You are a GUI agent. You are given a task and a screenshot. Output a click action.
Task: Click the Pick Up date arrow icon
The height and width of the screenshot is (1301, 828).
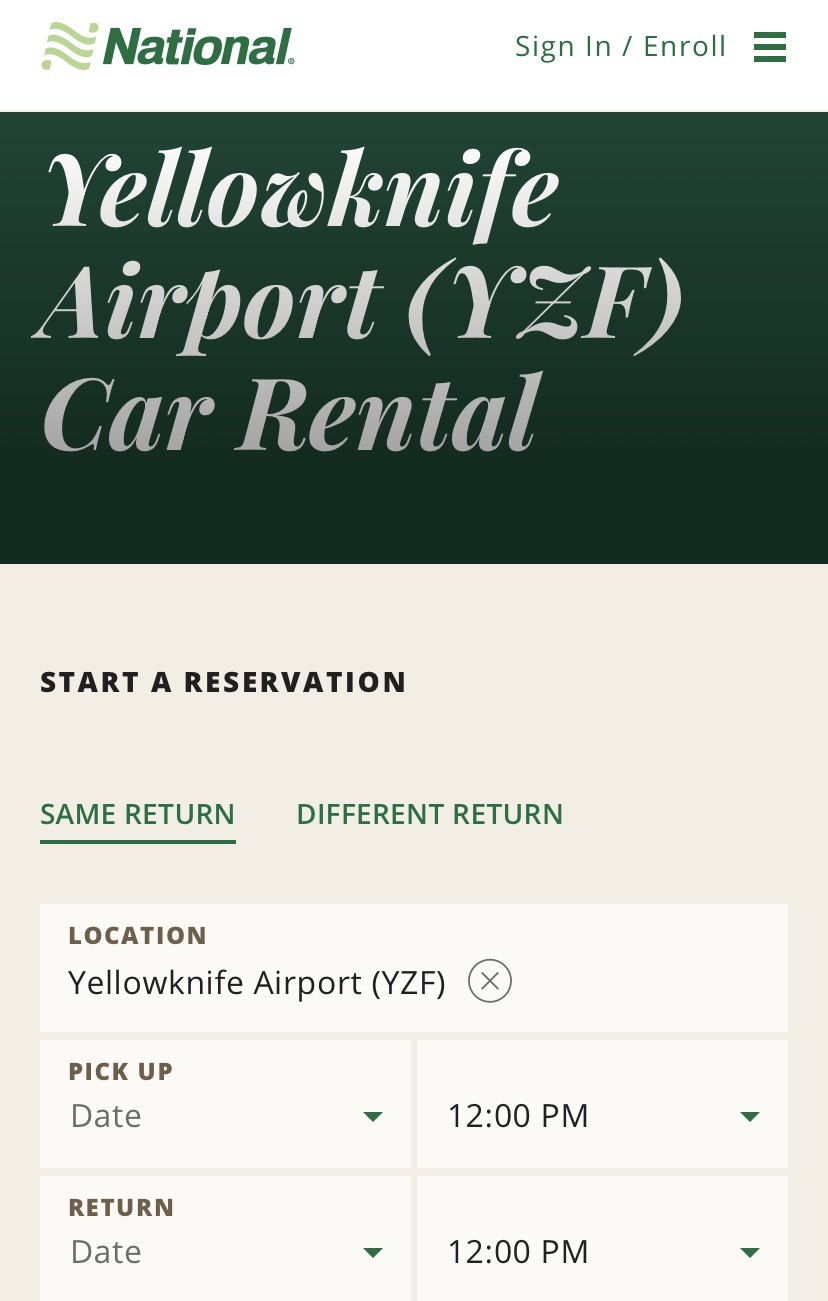373,1116
